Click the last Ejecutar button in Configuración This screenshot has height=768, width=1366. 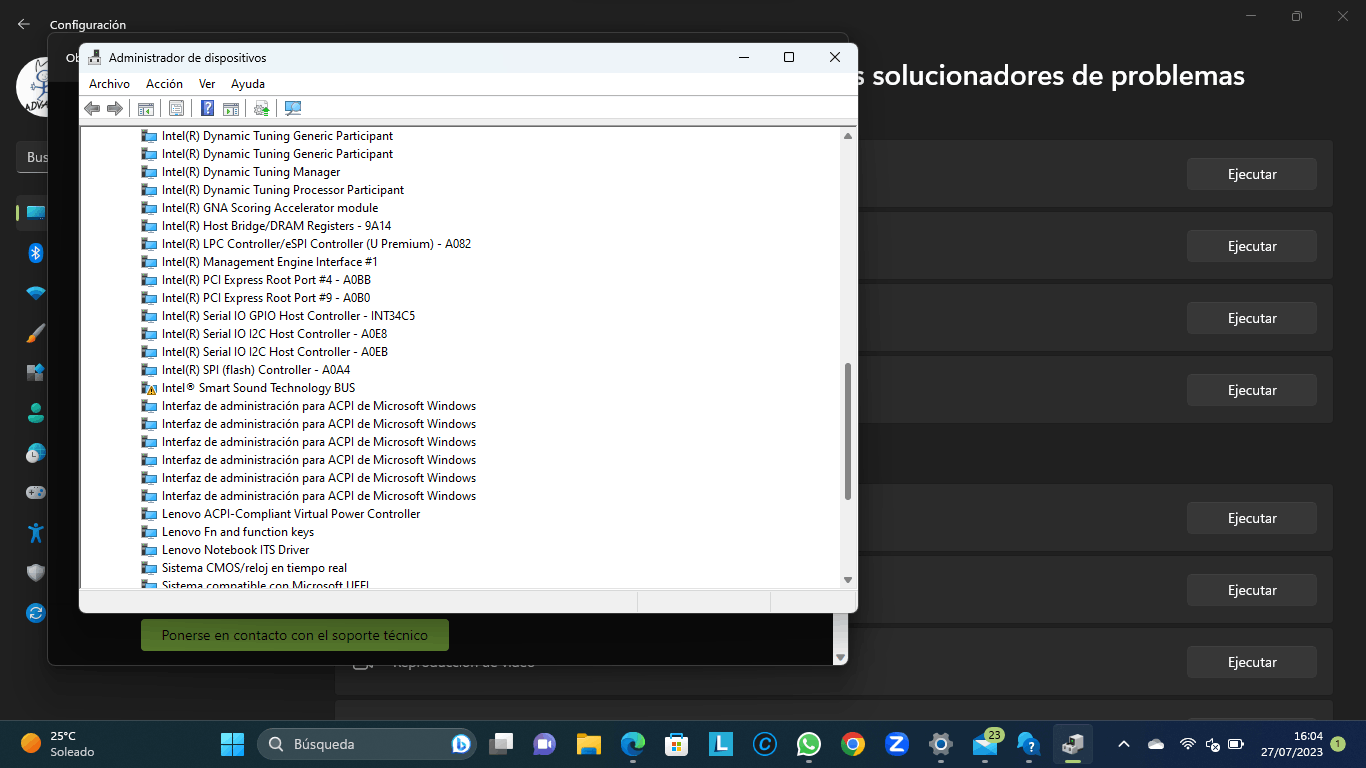[x=1252, y=662]
